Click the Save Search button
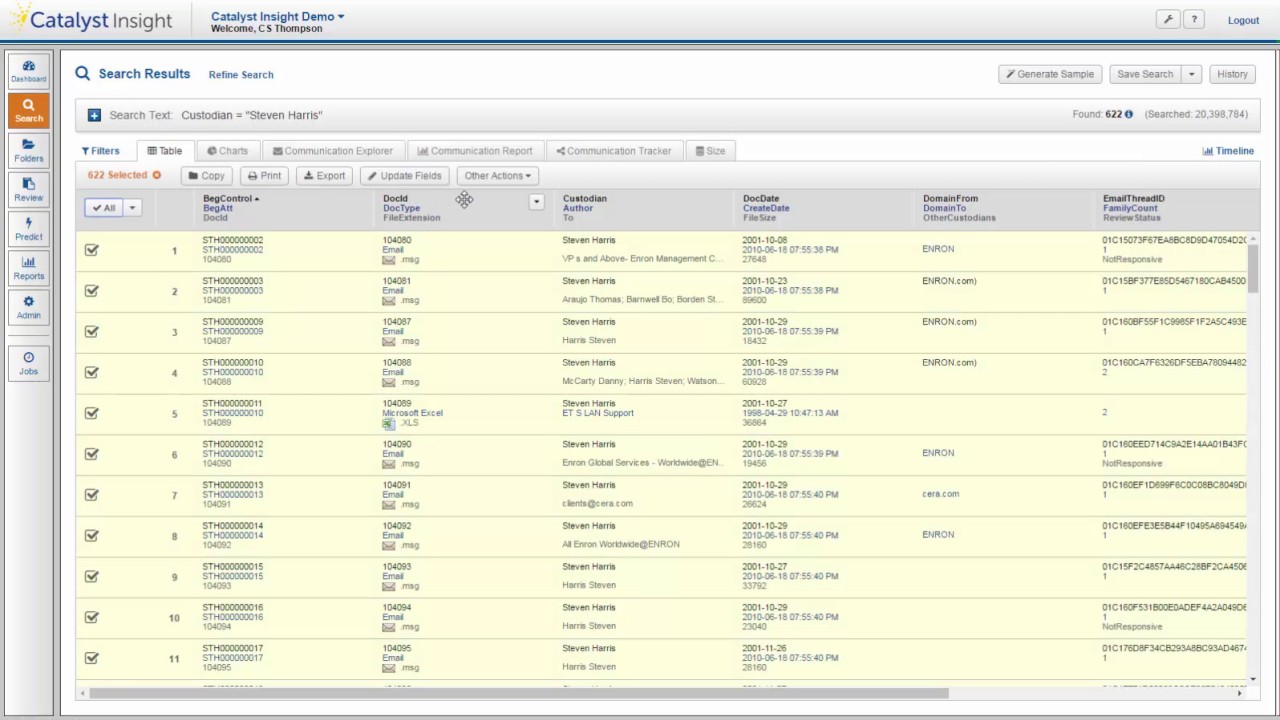This screenshot has height=720, width=1280. point(1145,74)
